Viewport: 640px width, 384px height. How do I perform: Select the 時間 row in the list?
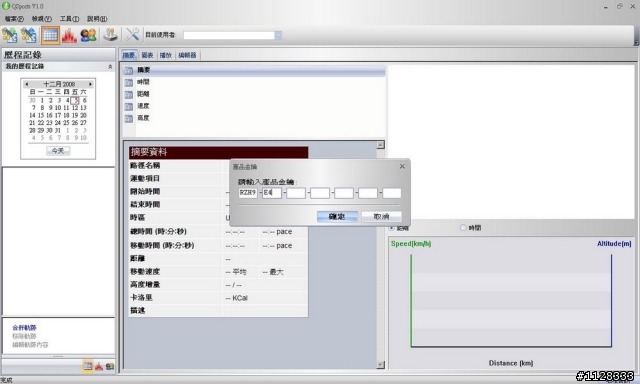pyautogui.click(x=254, y=82)
